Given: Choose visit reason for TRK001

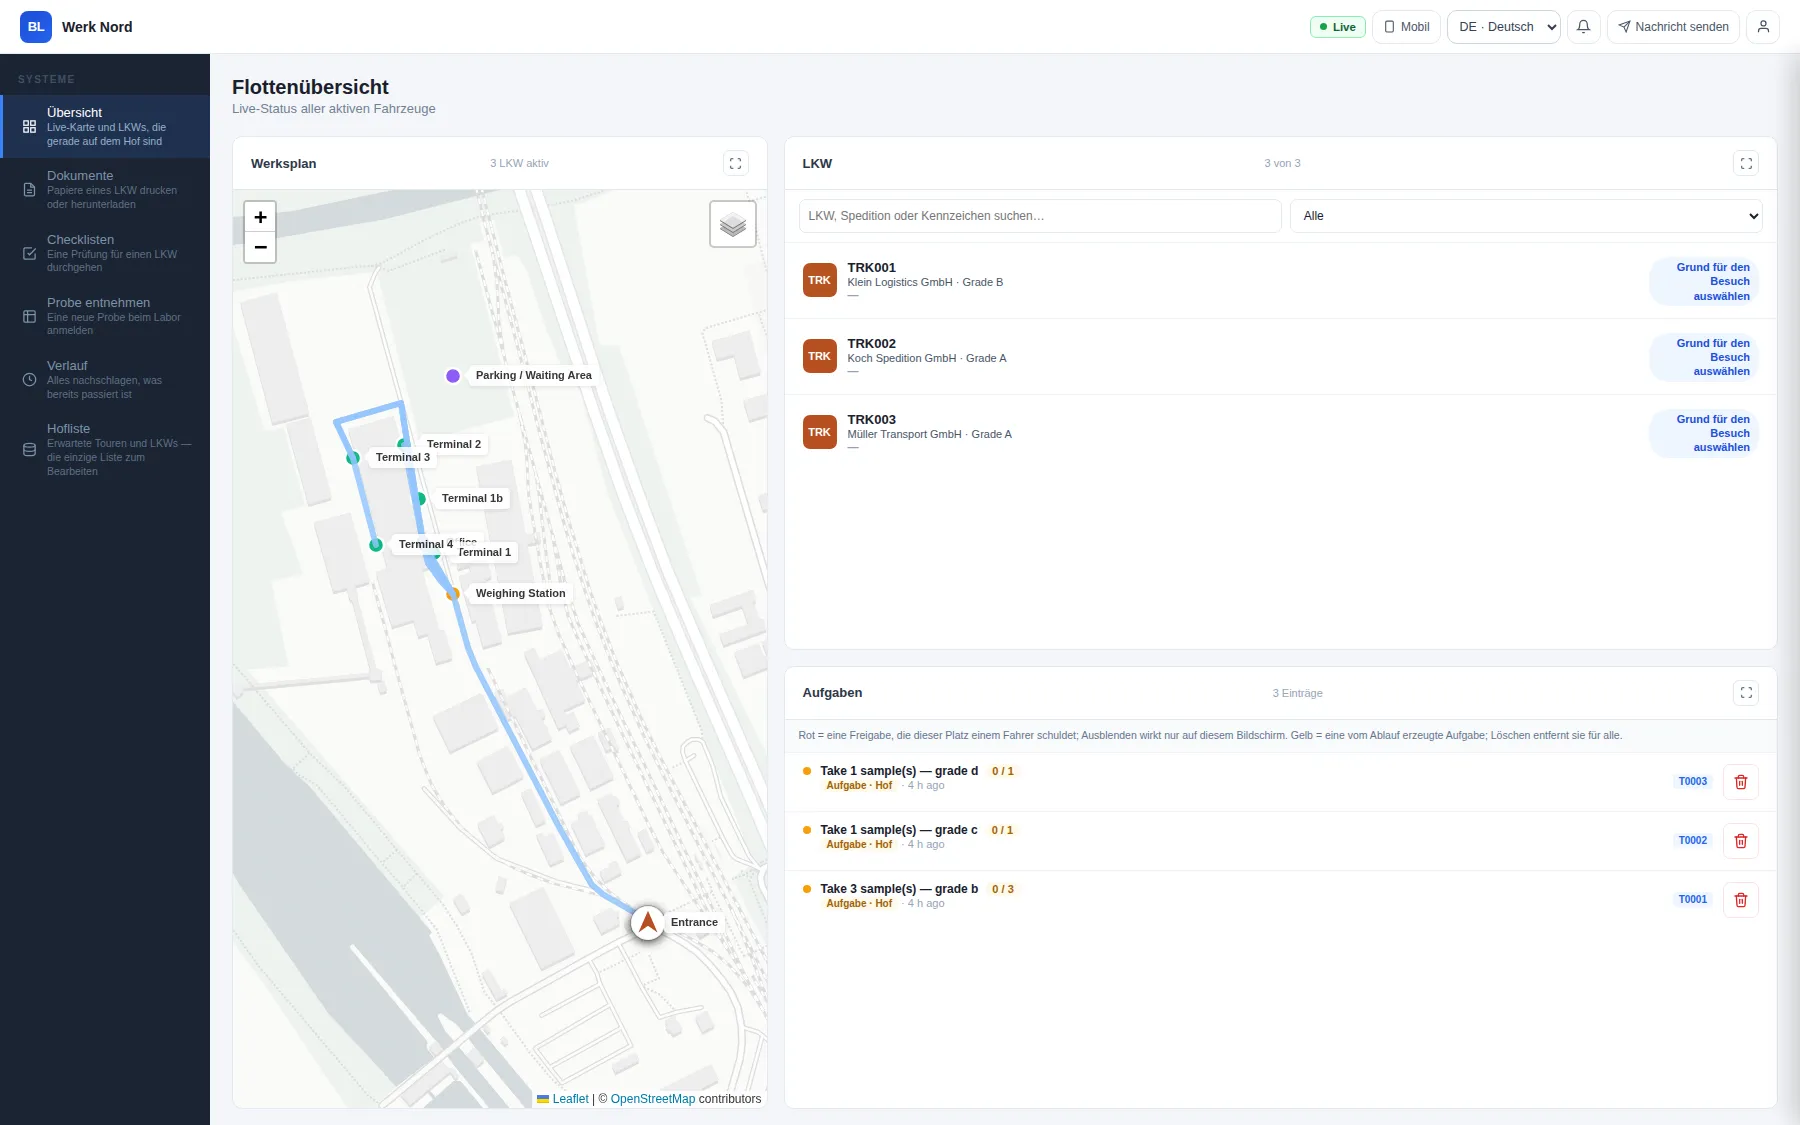Looking at the screenshot, I should tap(1704, 282).
